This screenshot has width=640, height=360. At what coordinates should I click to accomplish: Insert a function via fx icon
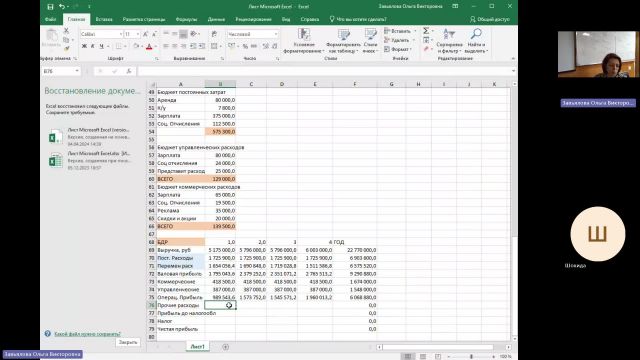pyautogui.click(x=129, y=71)
